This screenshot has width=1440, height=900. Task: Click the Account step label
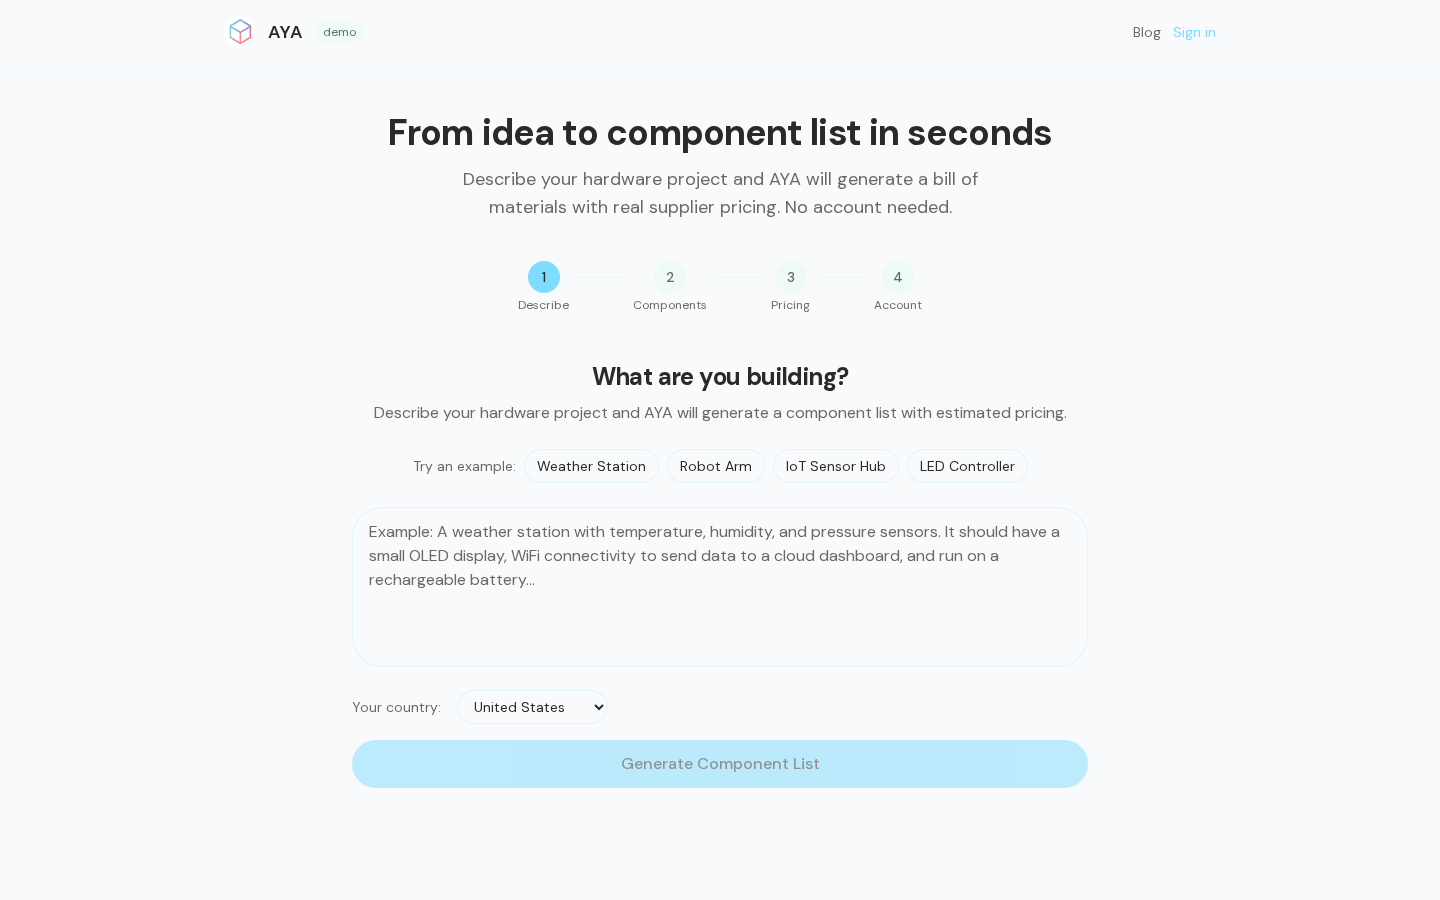(x=898, y=305)
